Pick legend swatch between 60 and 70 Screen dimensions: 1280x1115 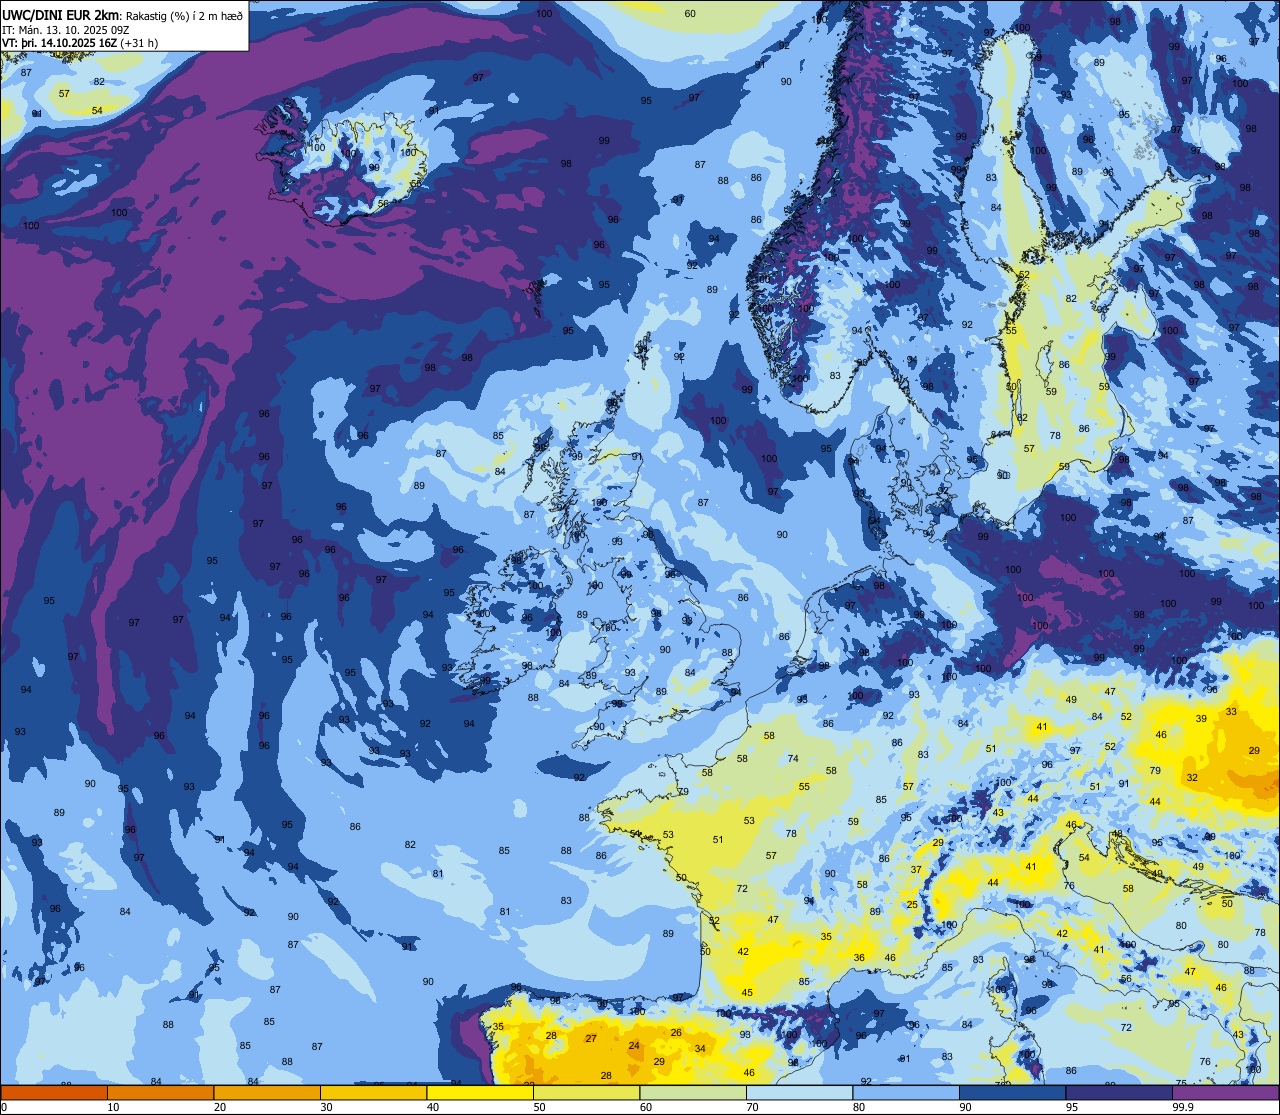[x=693, y=1092]
